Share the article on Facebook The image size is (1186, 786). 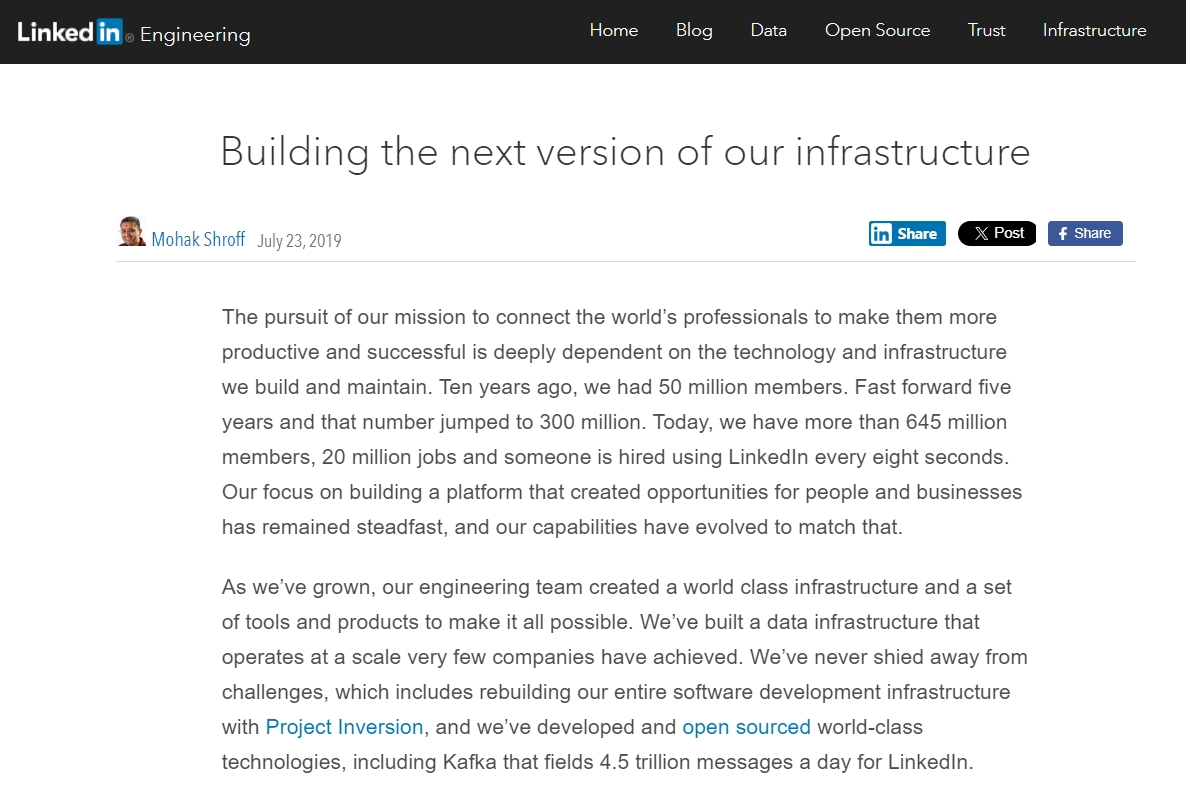1085,234
